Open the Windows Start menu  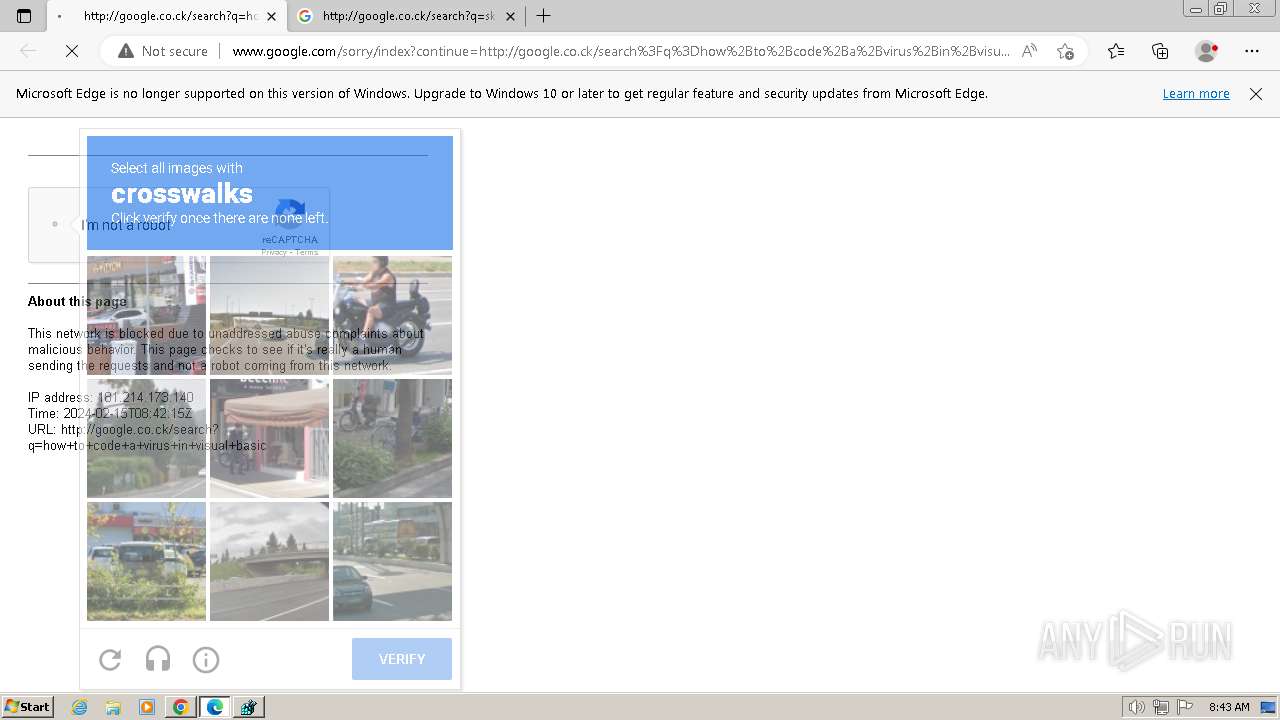(27, 707)
